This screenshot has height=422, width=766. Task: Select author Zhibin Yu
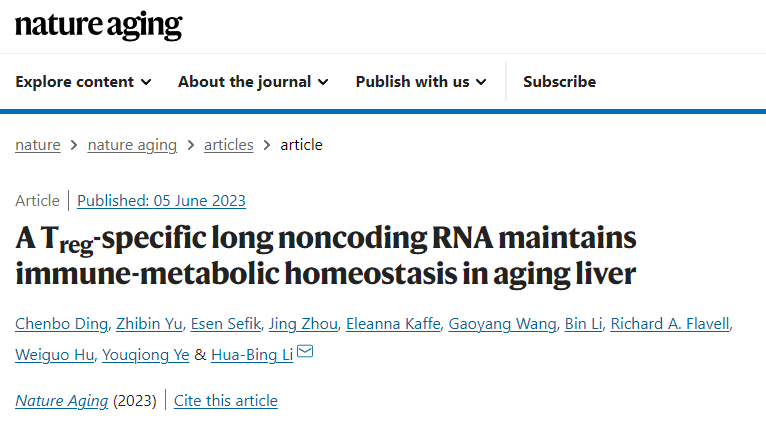tap(149, 324)
